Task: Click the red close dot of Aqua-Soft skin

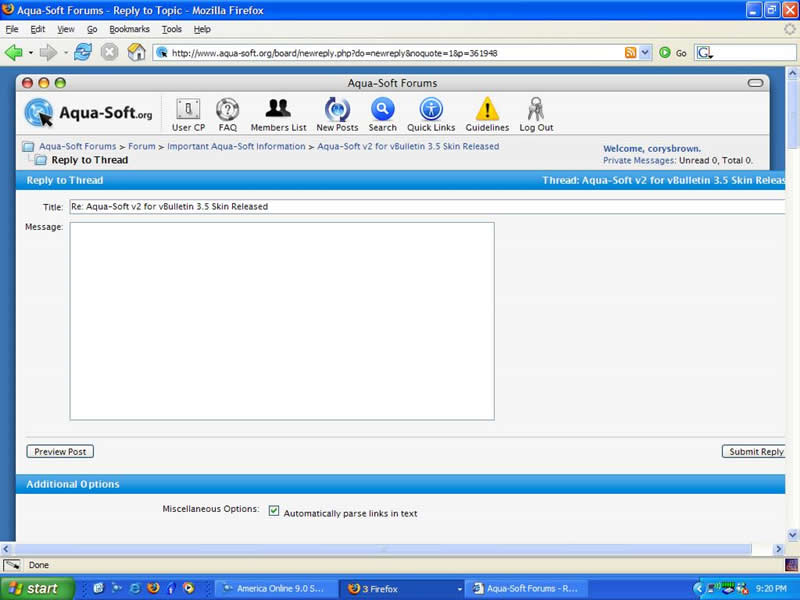Action: [x=28, y=83]
